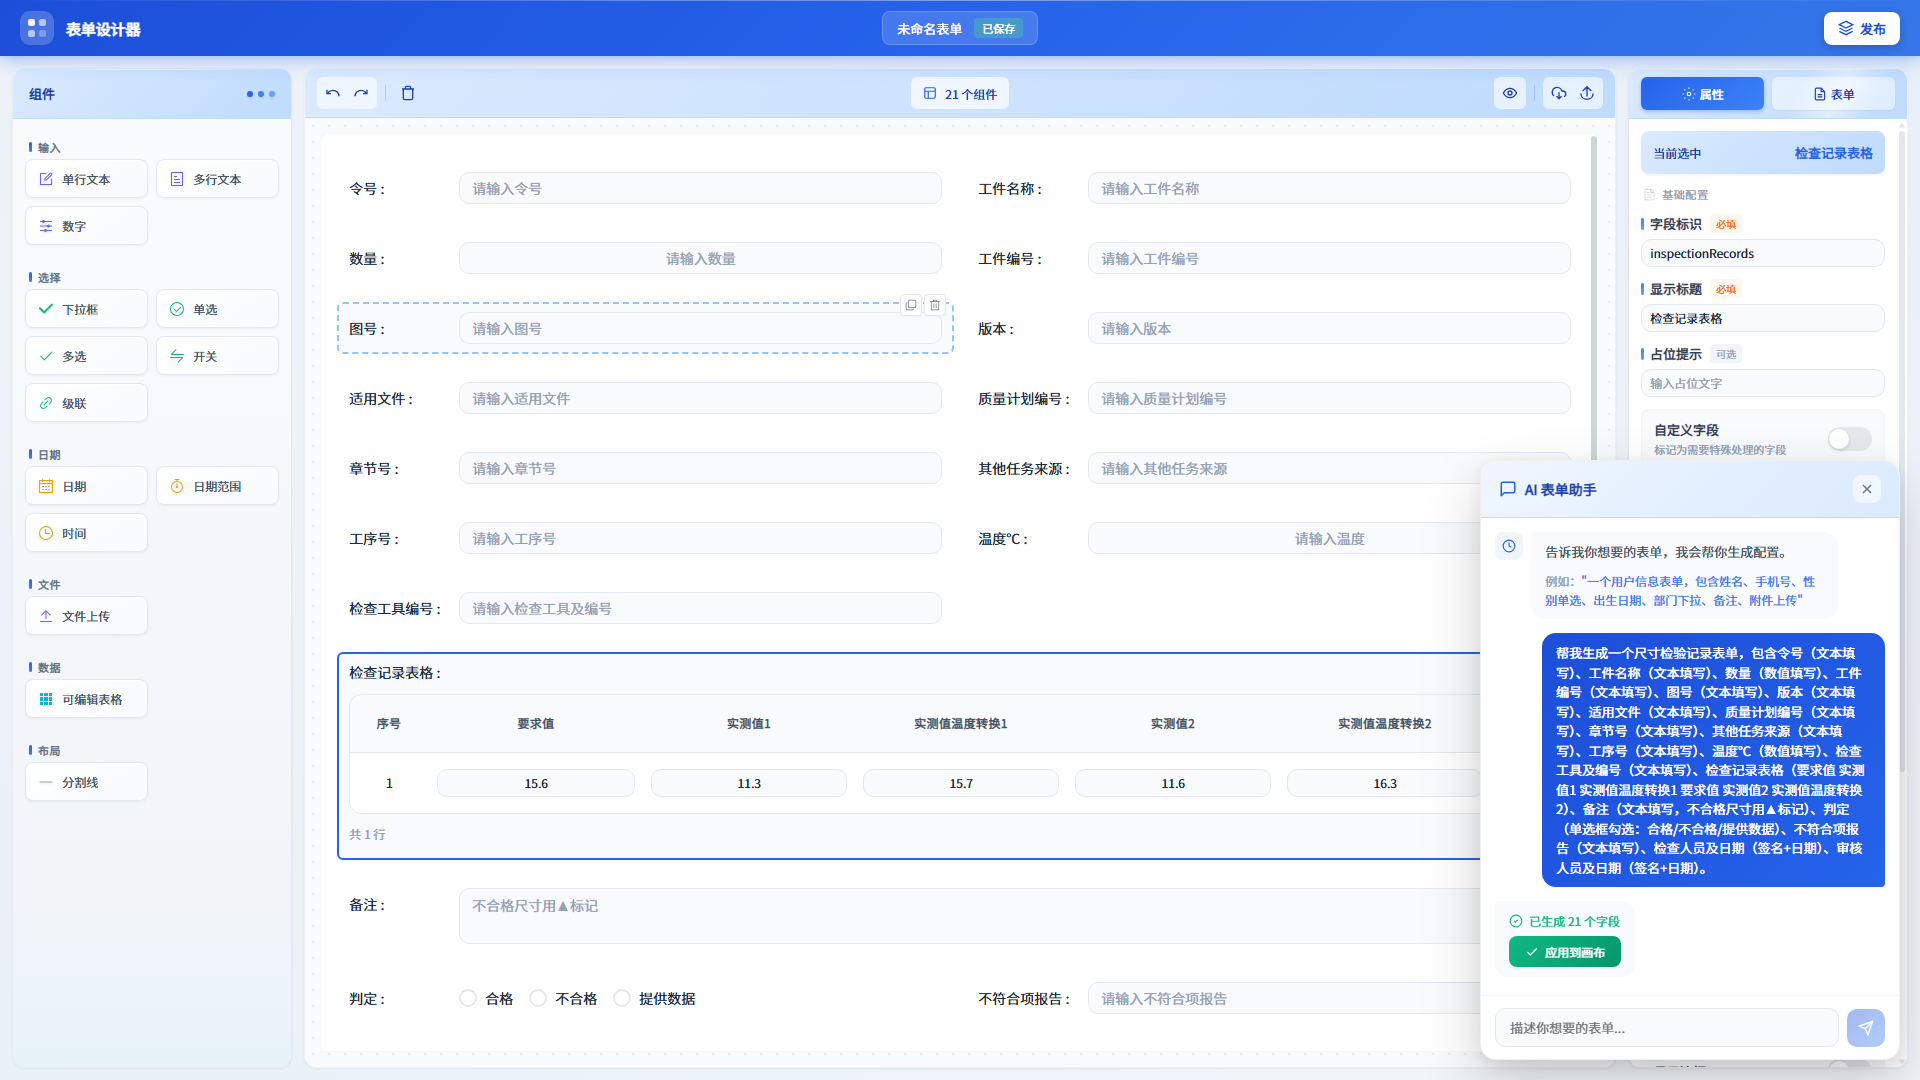
Task: Click the 令号 input field
Action: click(x=700, y=188)
